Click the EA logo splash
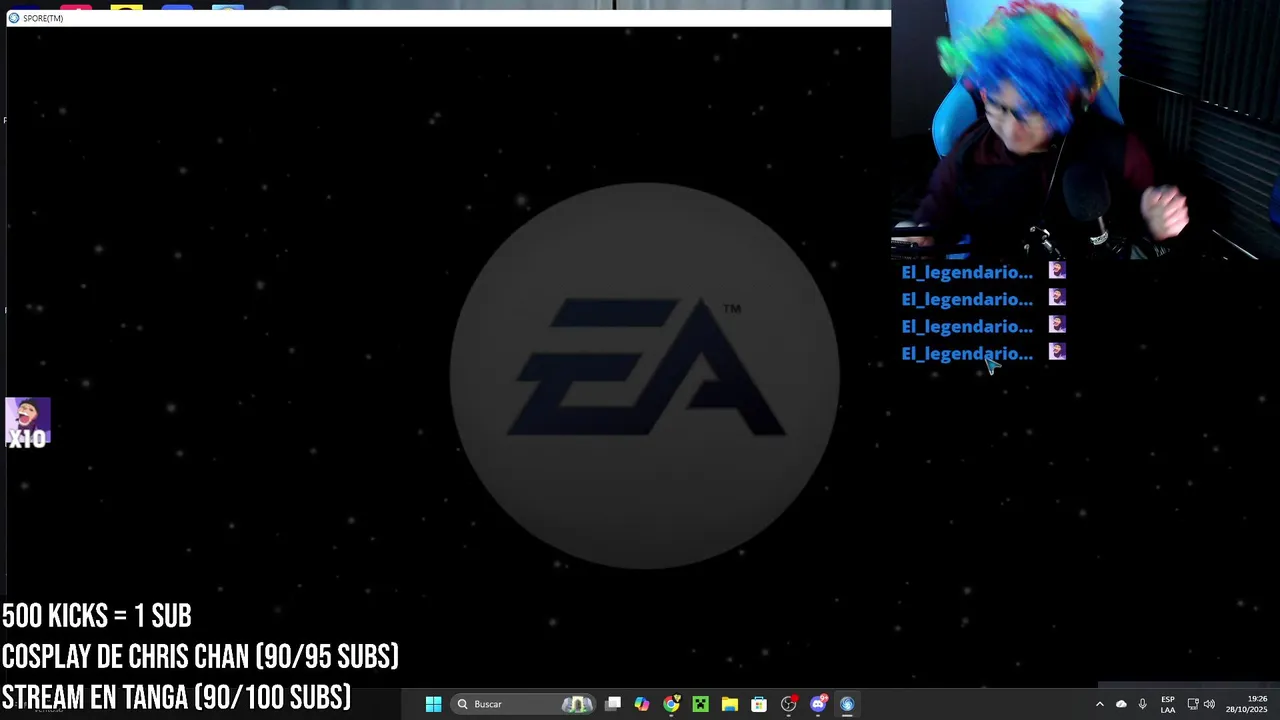 coord(645,376)
